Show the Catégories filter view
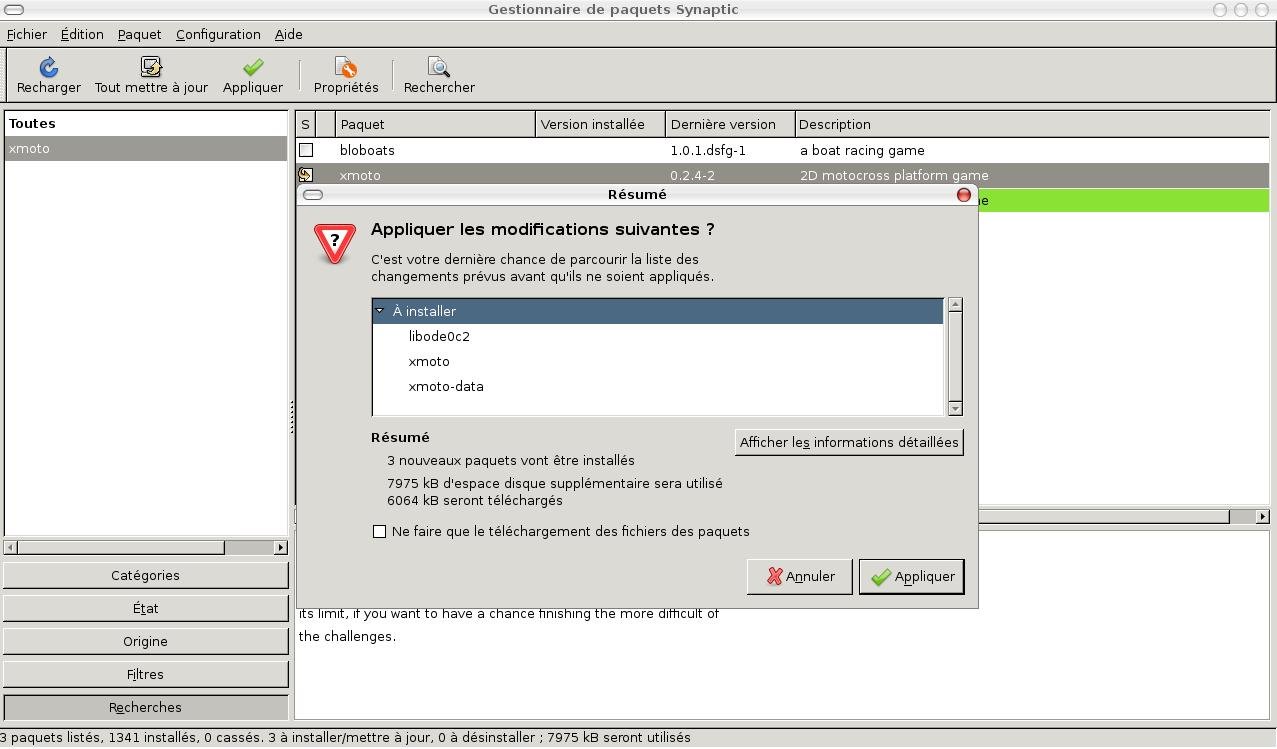Image resolution: width=1277 pixels, height=749 pixels. pyautogui.click(x=146, y=575)
